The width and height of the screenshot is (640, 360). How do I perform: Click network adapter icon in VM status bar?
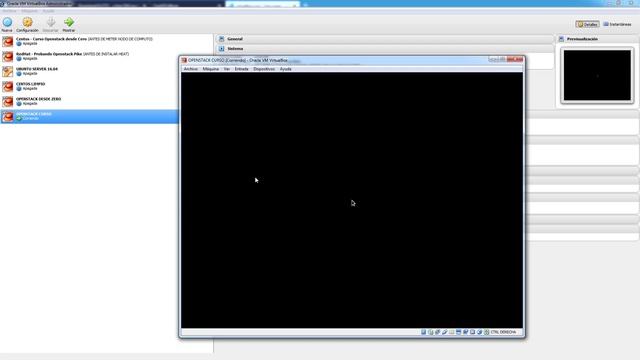438,332
